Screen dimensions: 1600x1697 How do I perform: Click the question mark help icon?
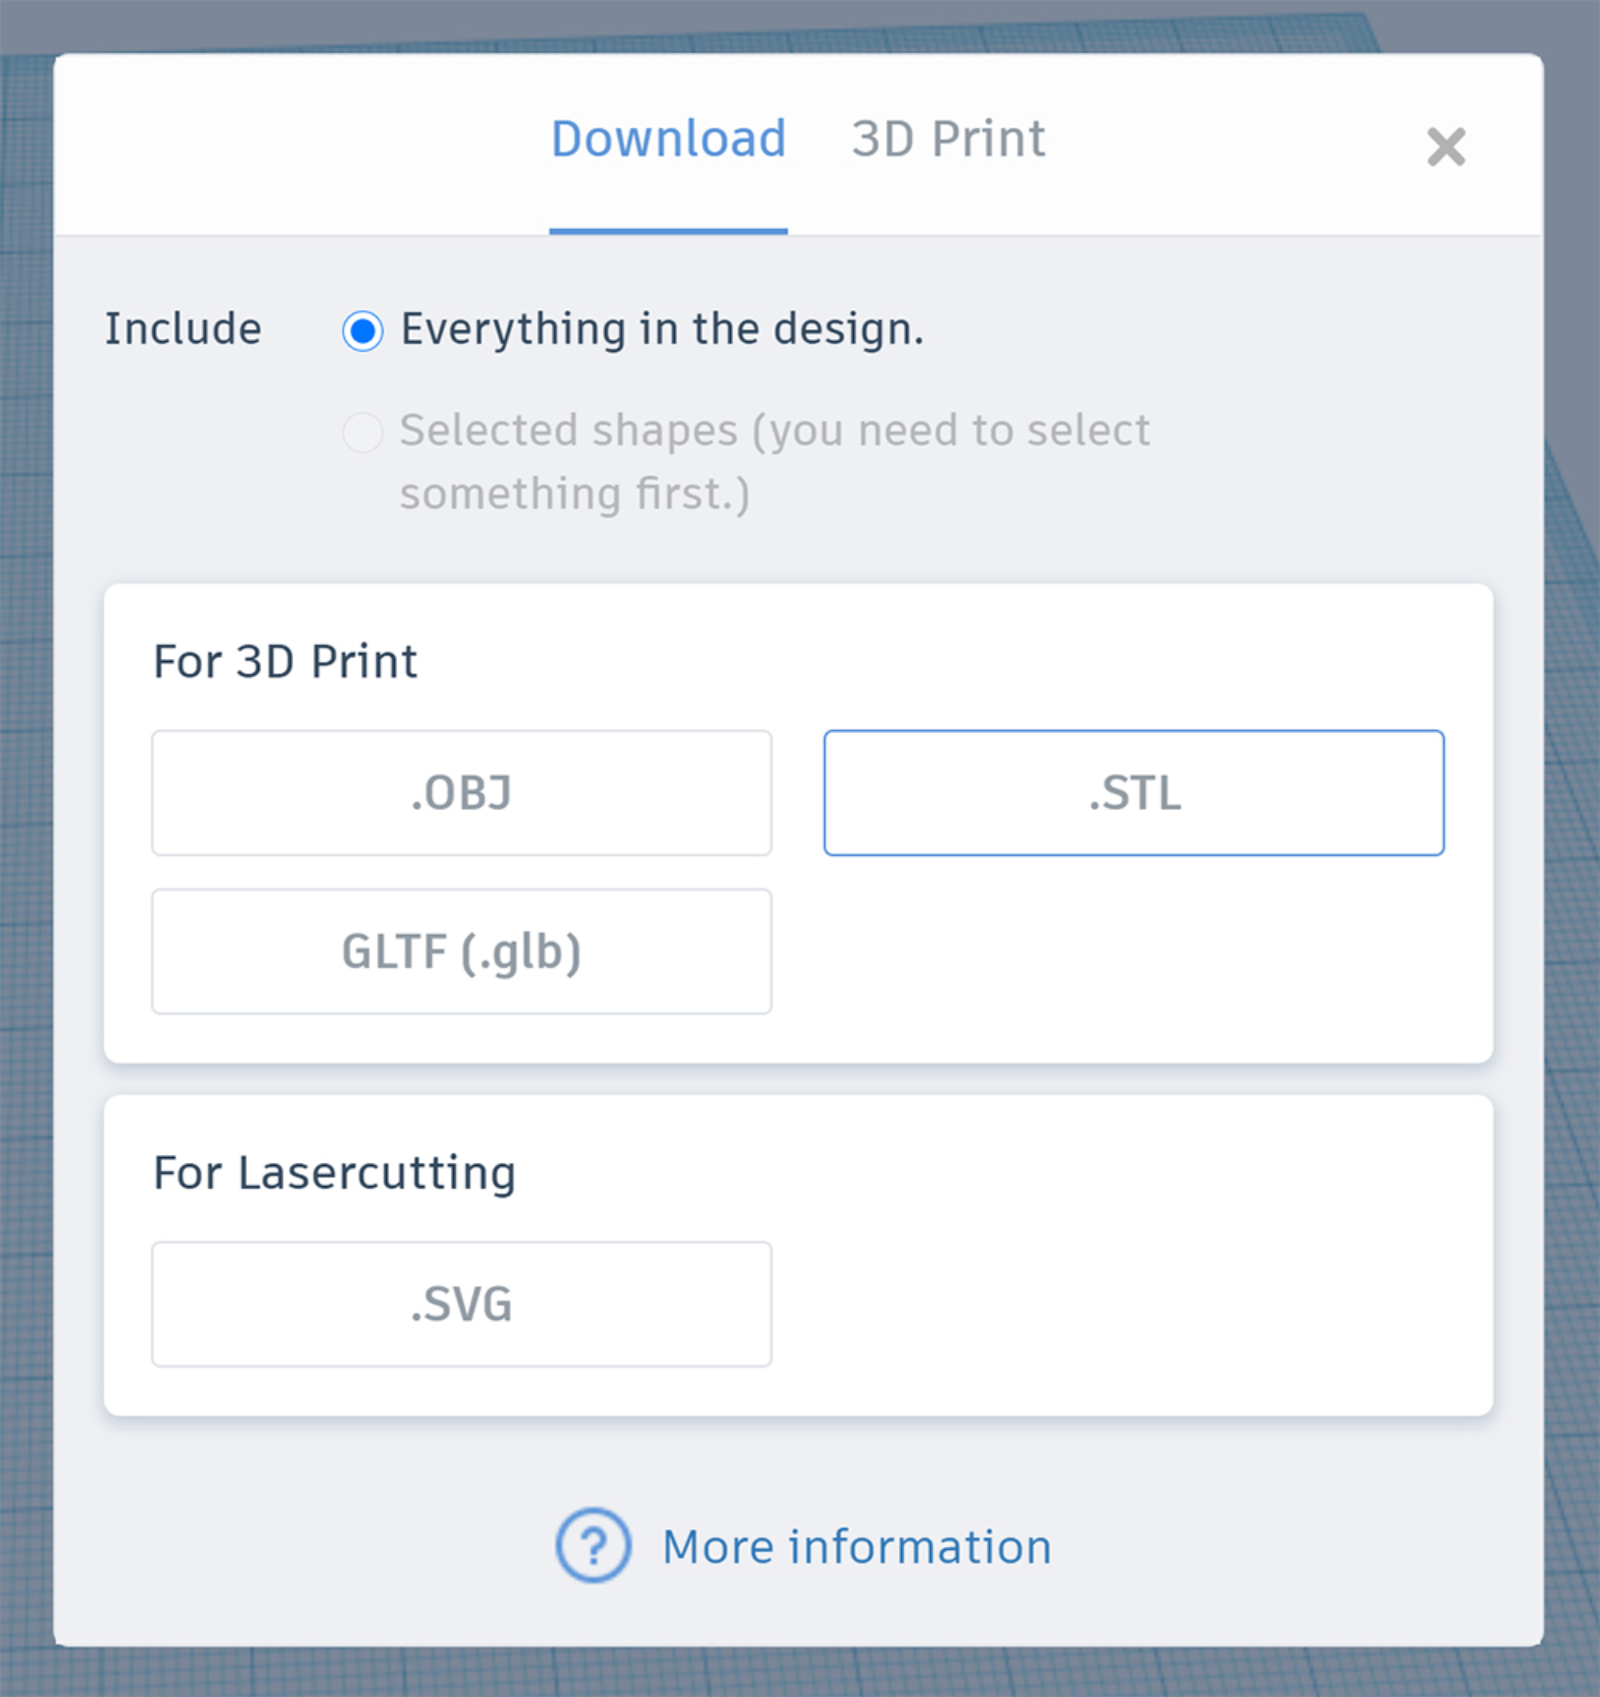(593, 1545)
